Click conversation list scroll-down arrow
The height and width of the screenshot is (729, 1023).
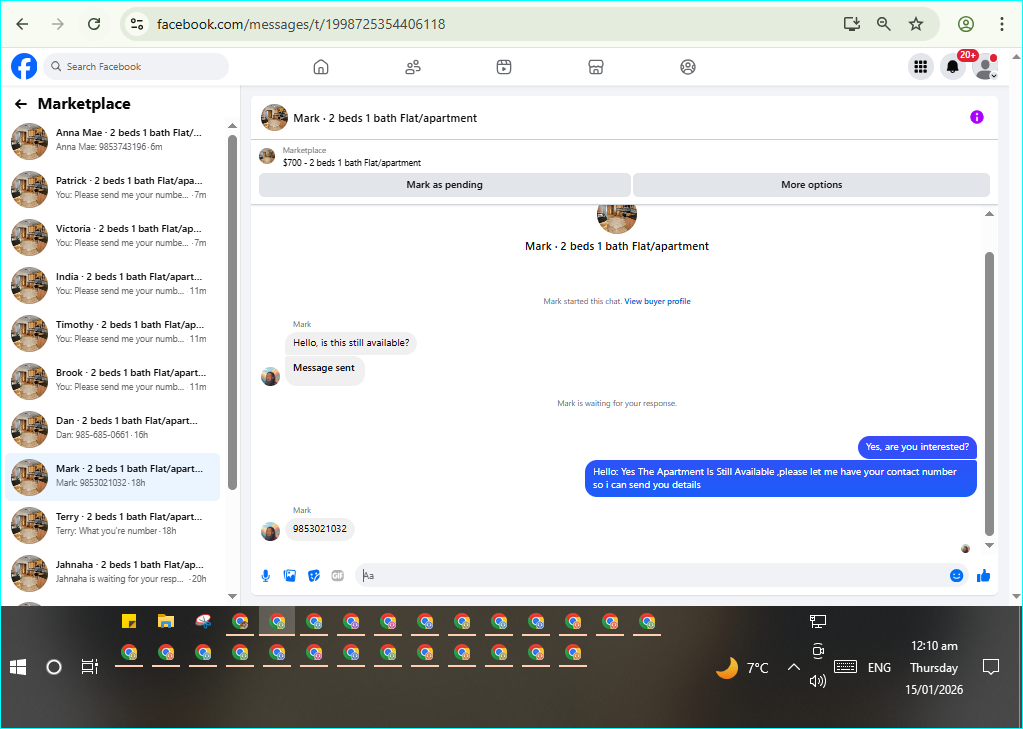(232, 596)
